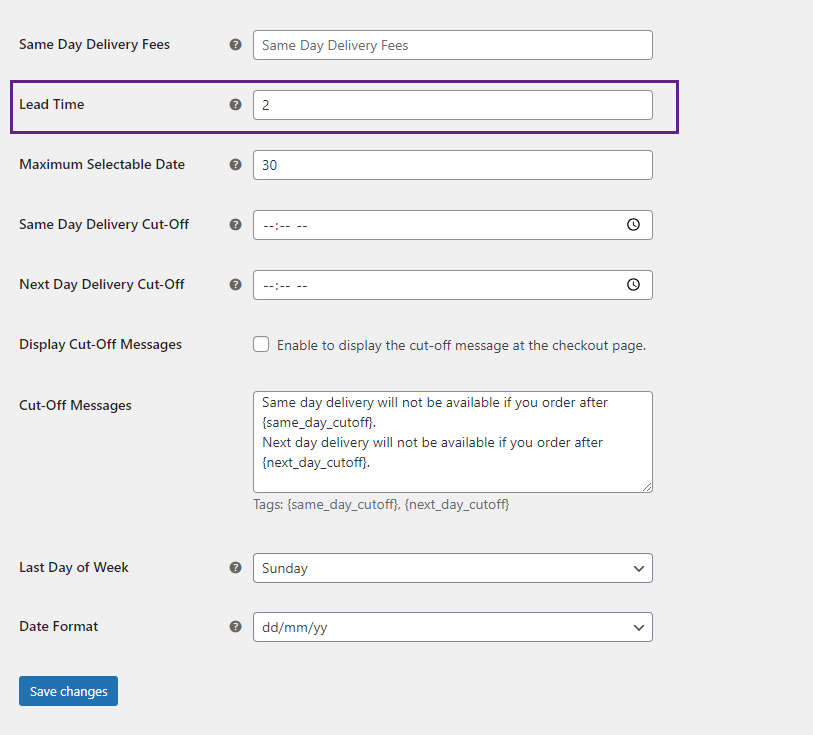Viewport: 813px width, 735px height.
Task: Click the 'Lead Time' label text
Action: (52, 104)
